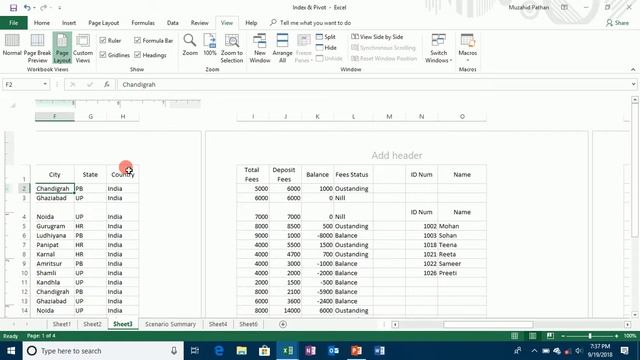
Task: Click the vertical scrollbar thumb
Action: (635, 171)
